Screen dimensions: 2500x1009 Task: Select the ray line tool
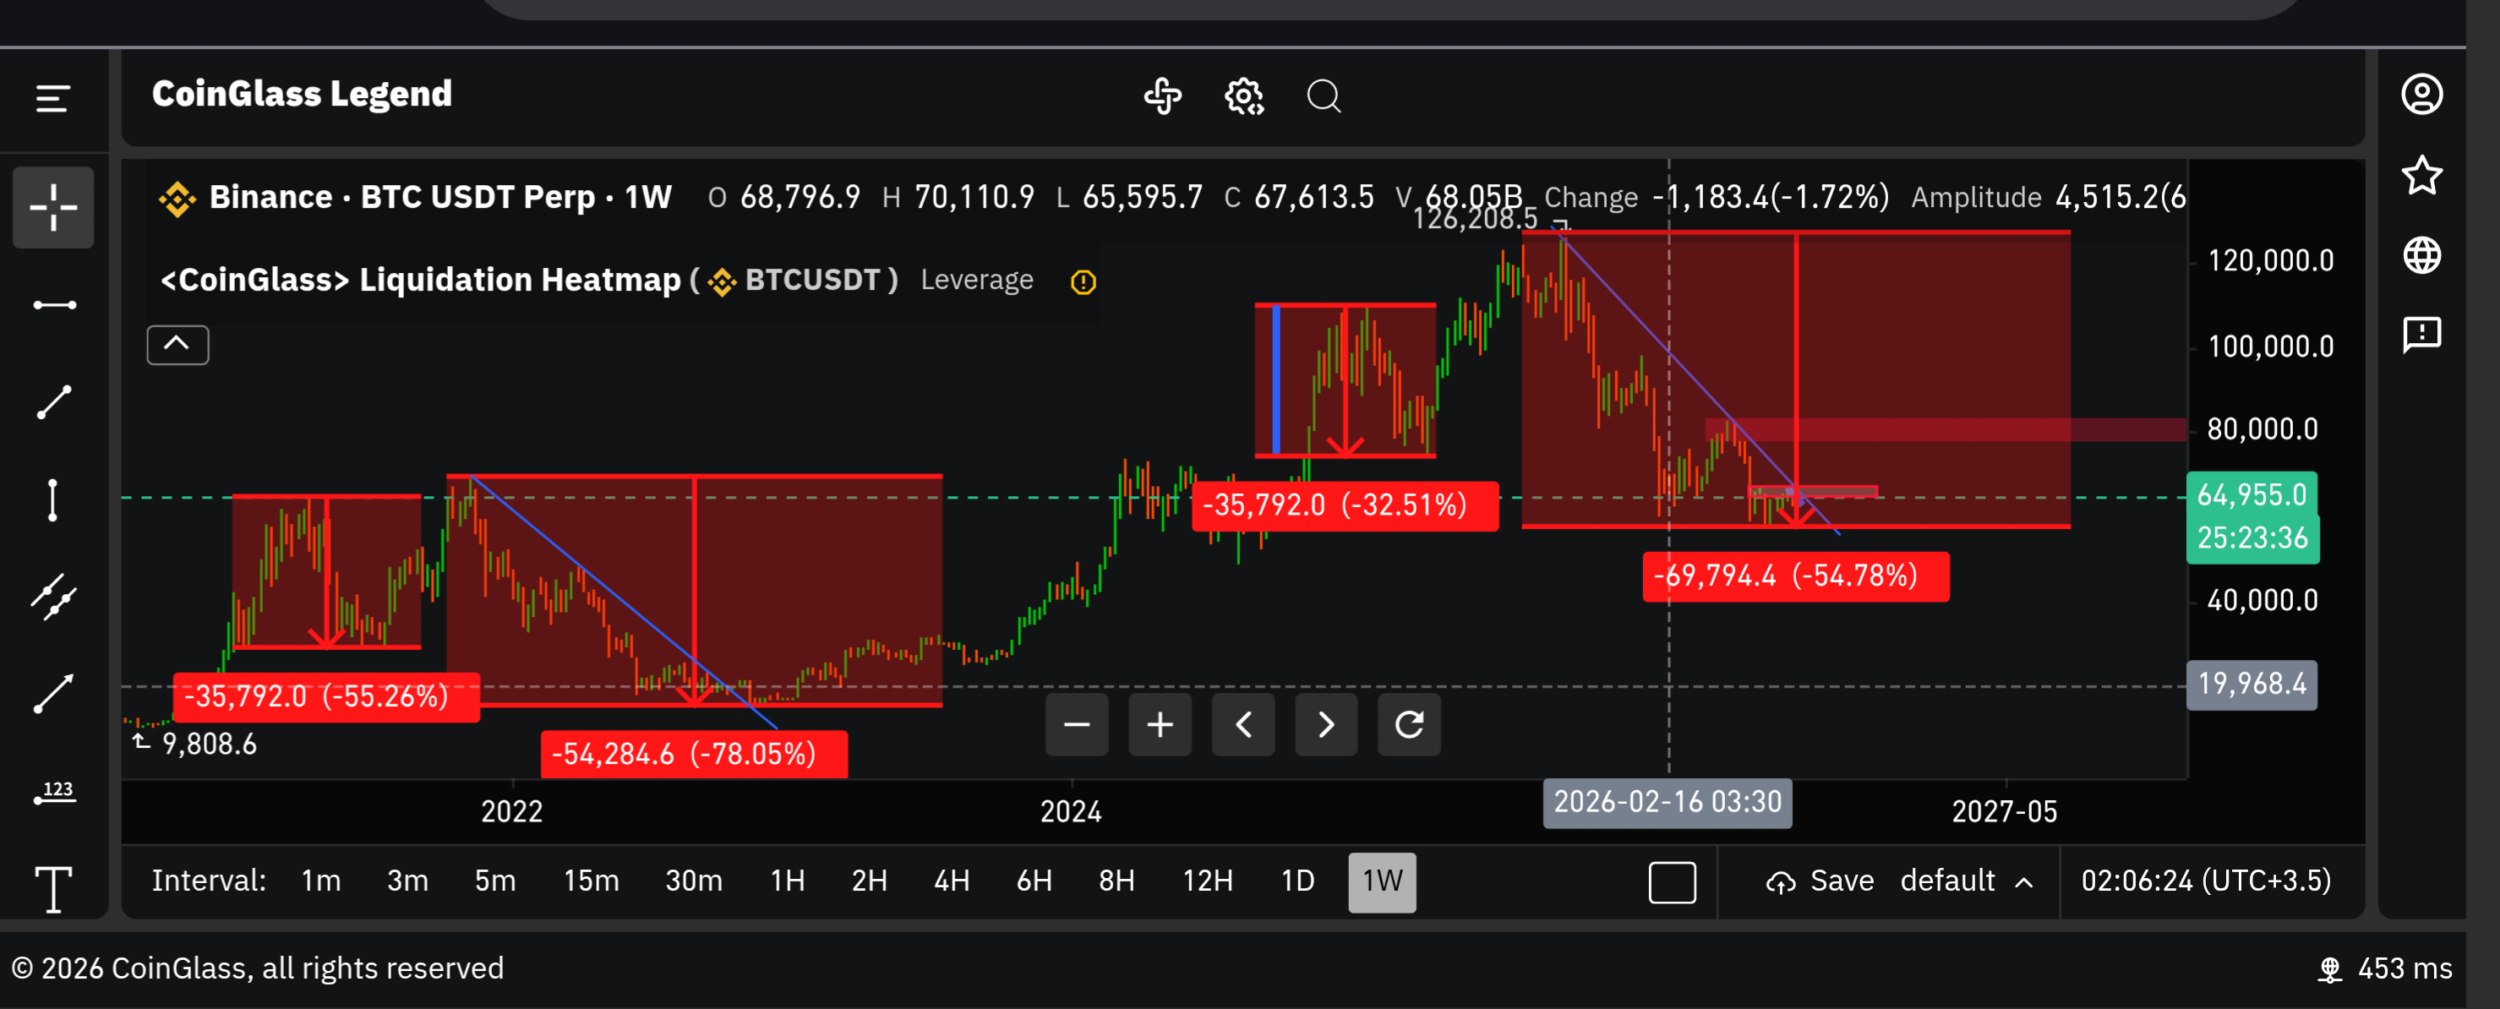point(54,693)
